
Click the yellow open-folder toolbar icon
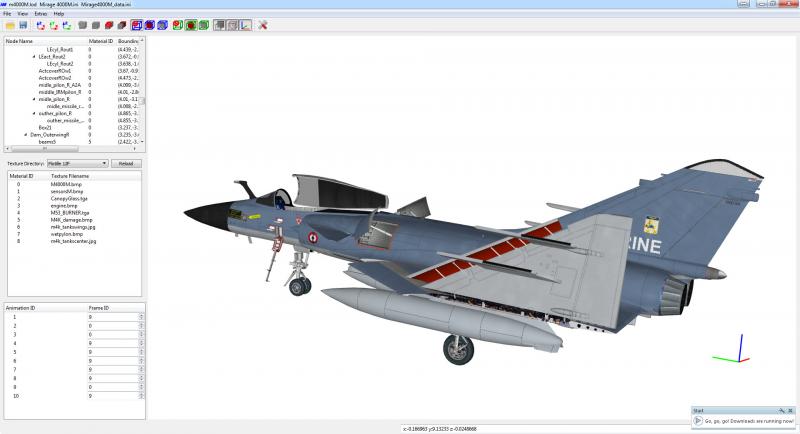[10, 25]
